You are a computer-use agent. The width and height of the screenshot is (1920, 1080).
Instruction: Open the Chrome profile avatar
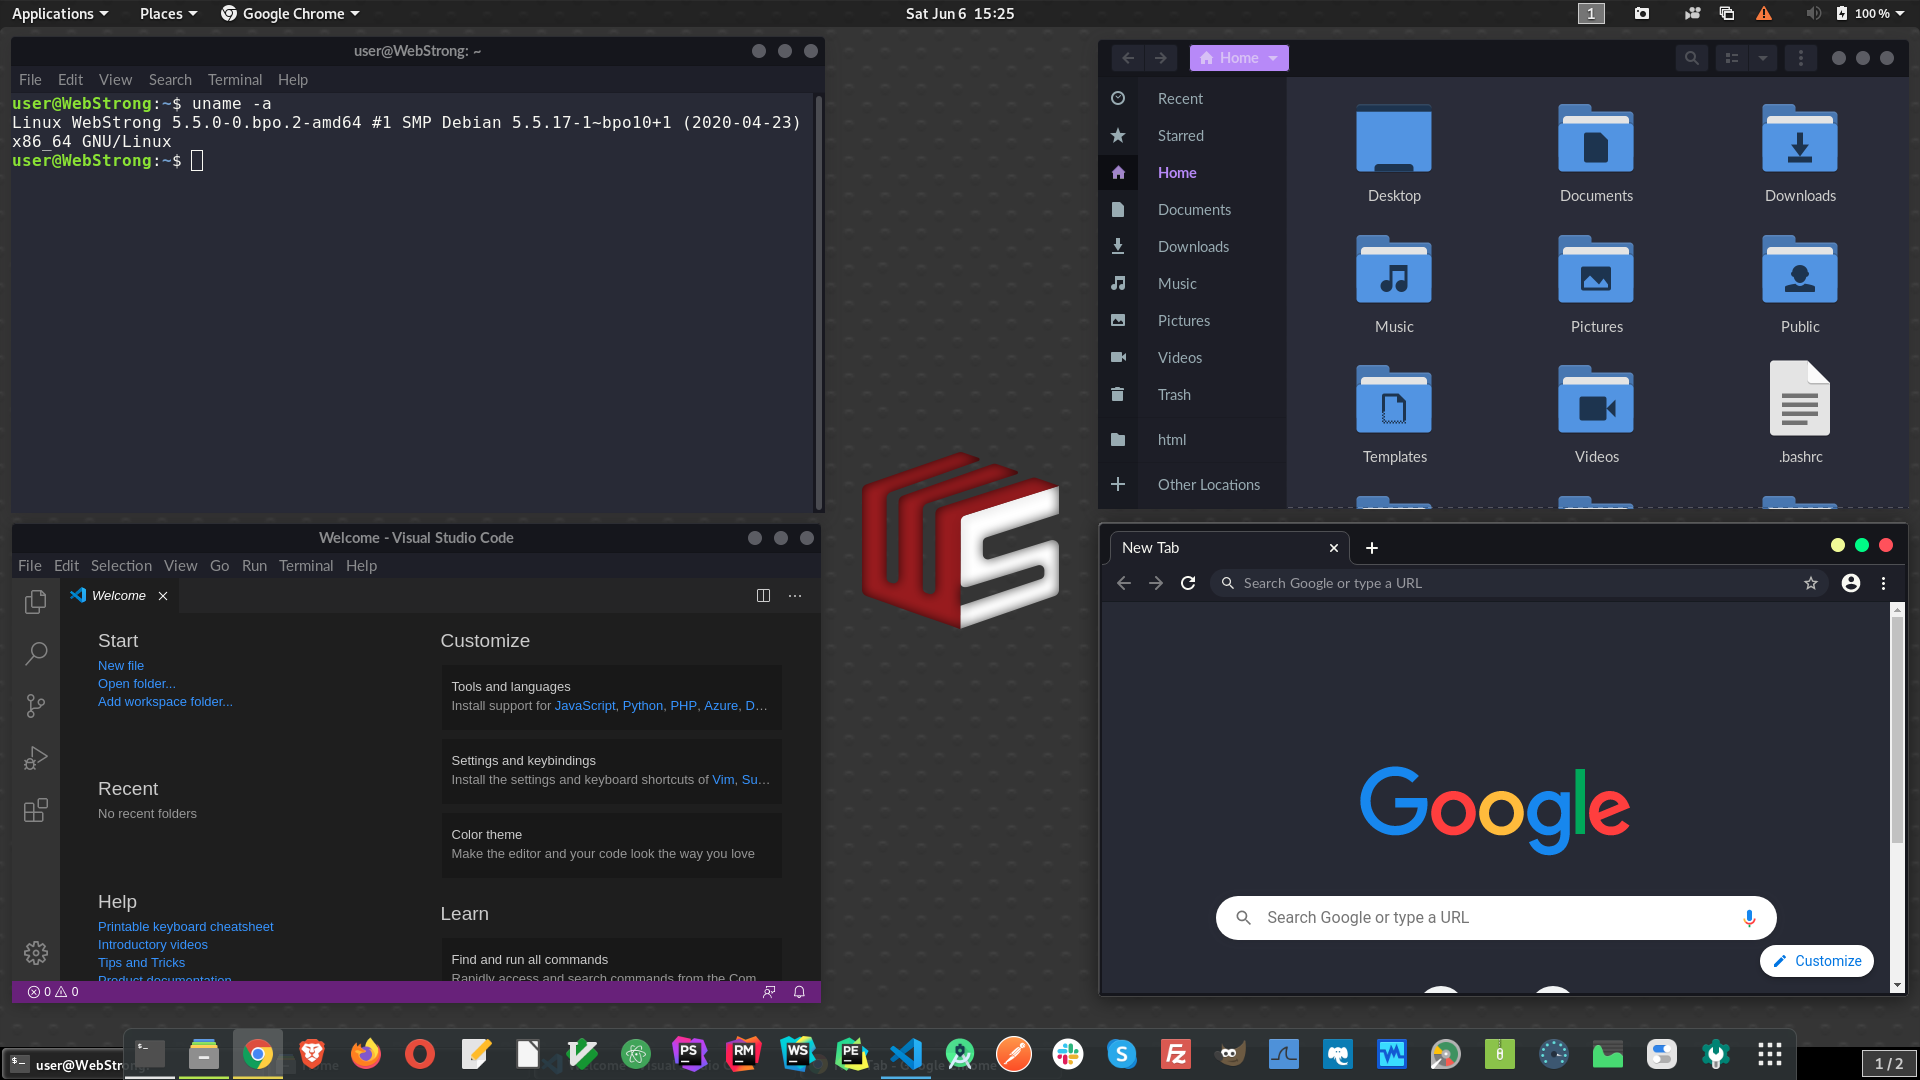(x=1851, y=583)
